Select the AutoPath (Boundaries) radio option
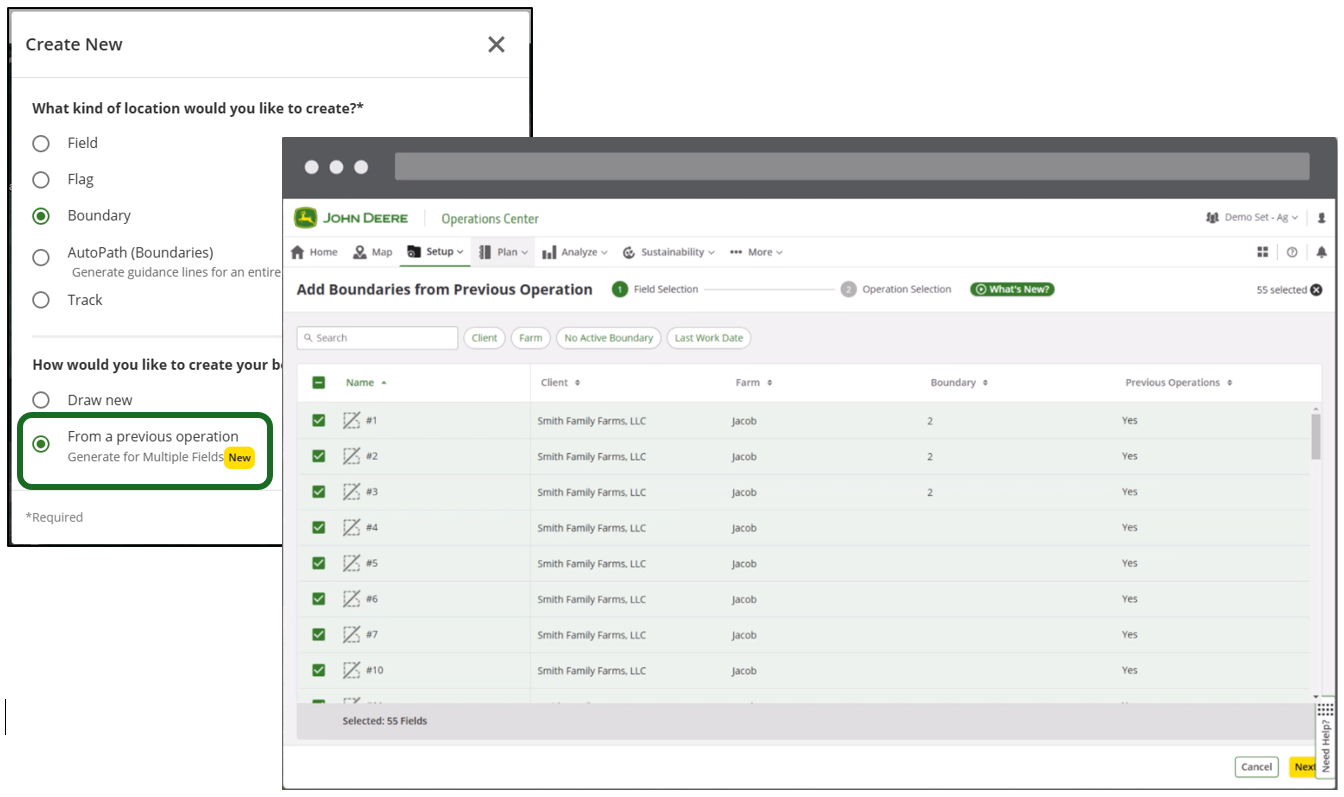Viewport: 1344px width, 797px height. tap(41, 257)
